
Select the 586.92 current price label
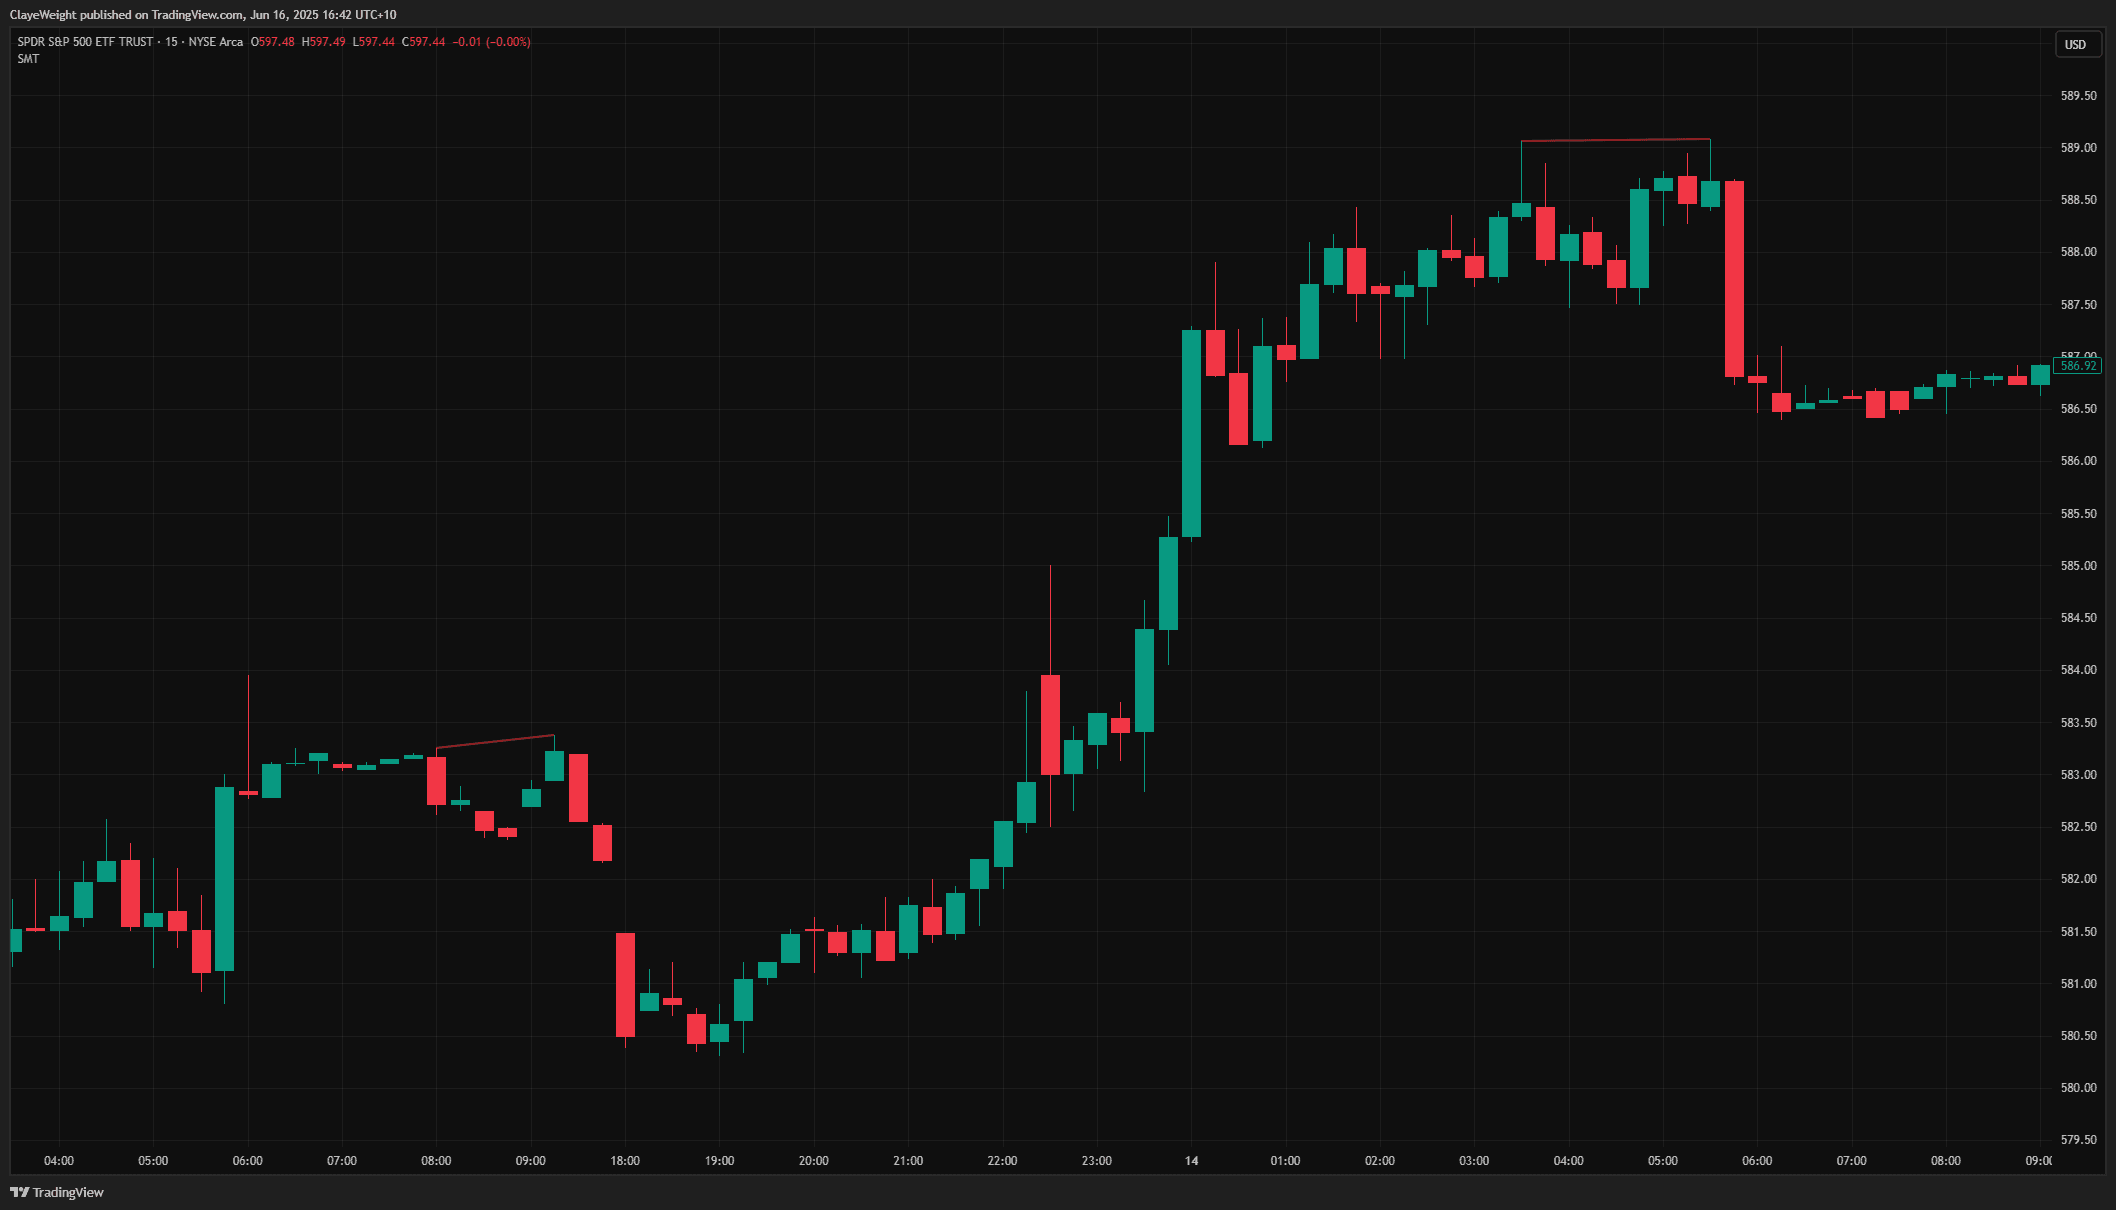tap(2077, 366)
